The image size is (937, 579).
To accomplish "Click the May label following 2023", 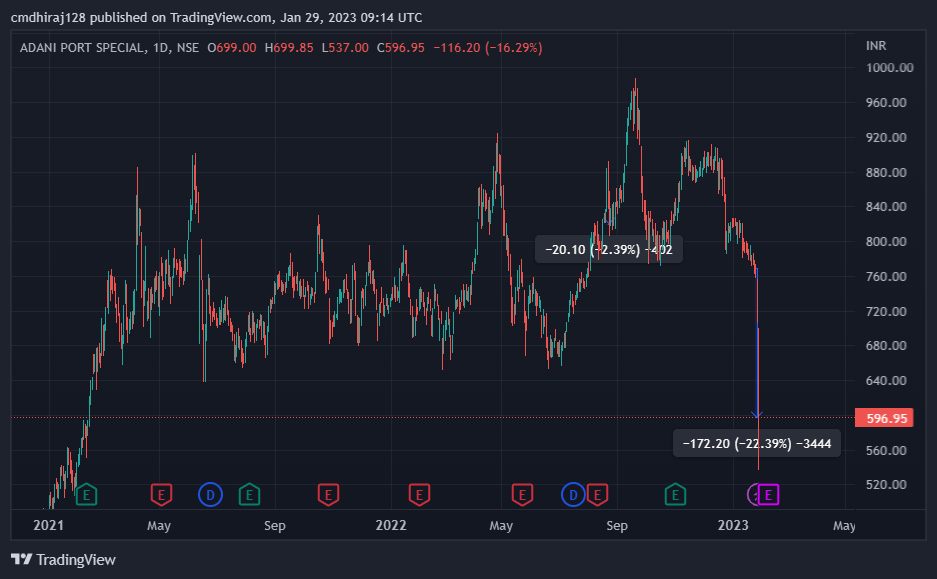I will [844, 525].
